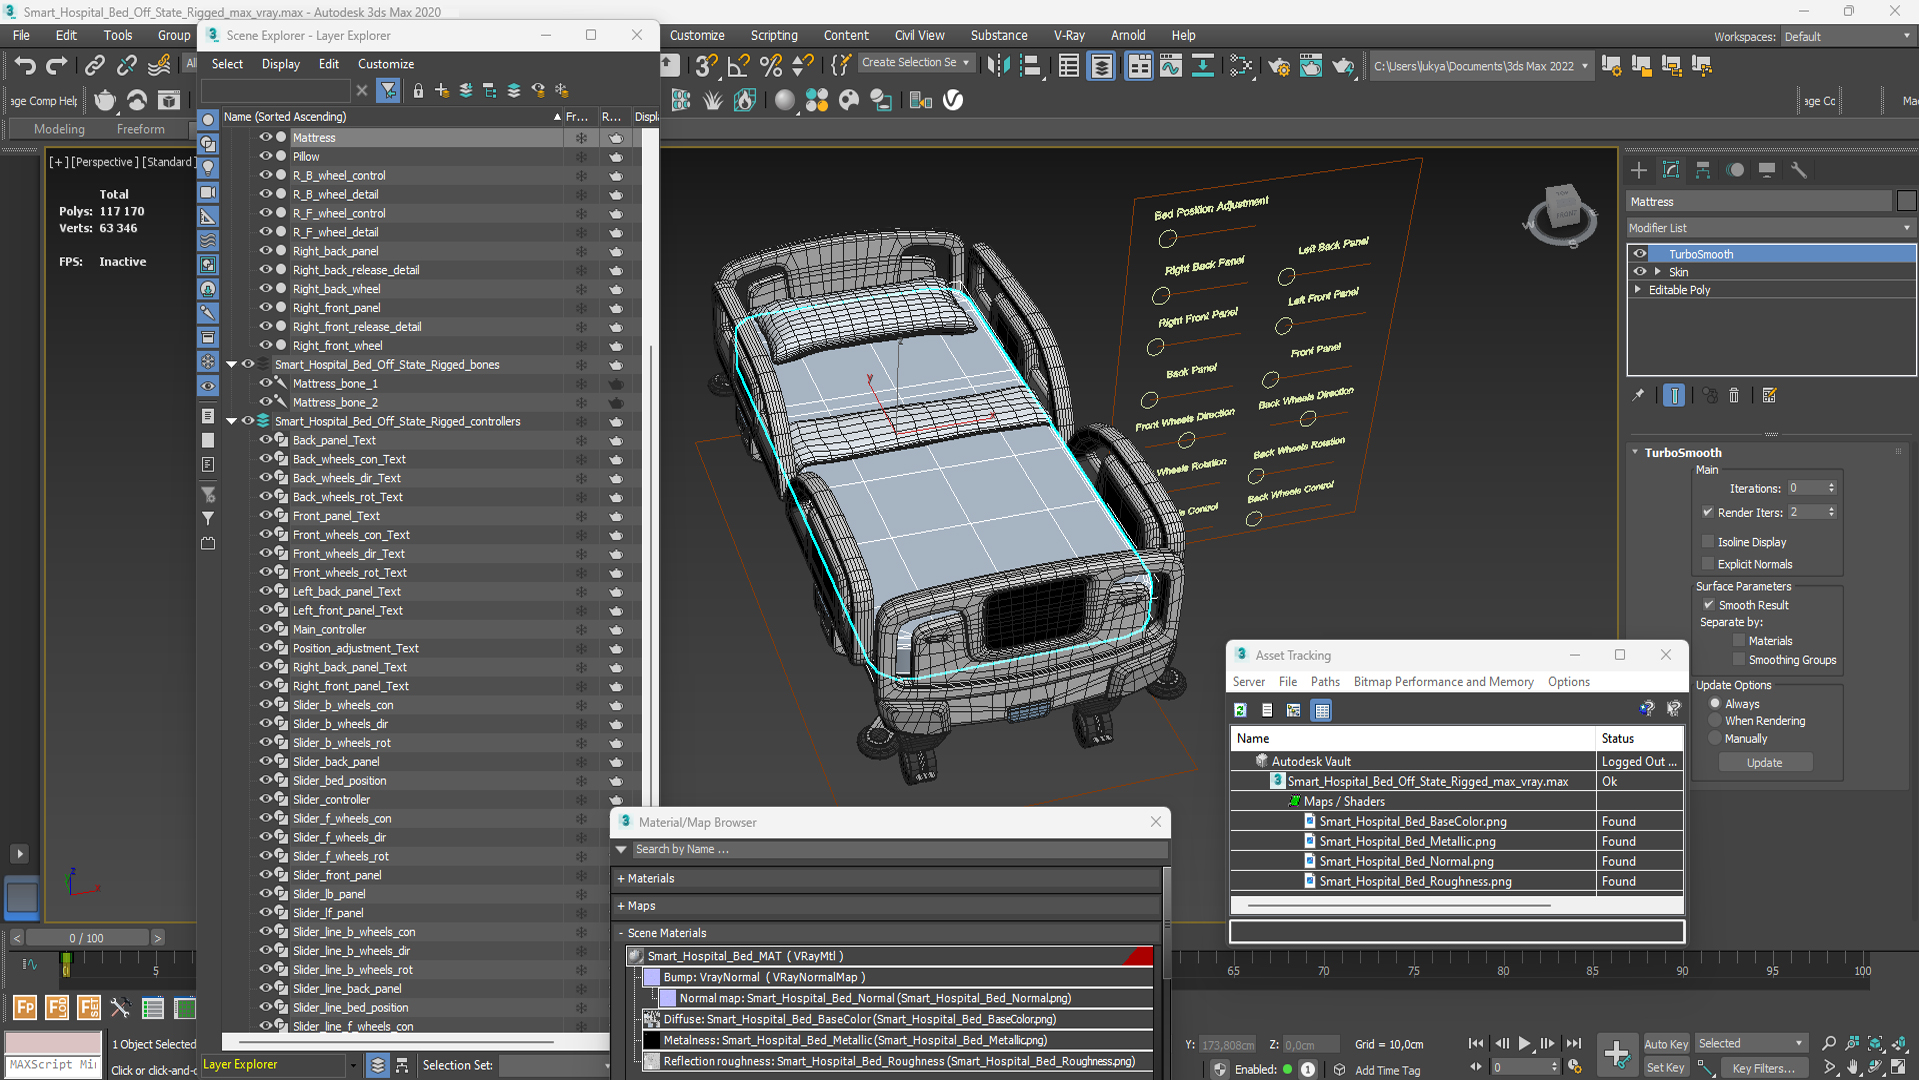Click the lock cell edits icon
1920x1080 pixels.
(418, 91)
